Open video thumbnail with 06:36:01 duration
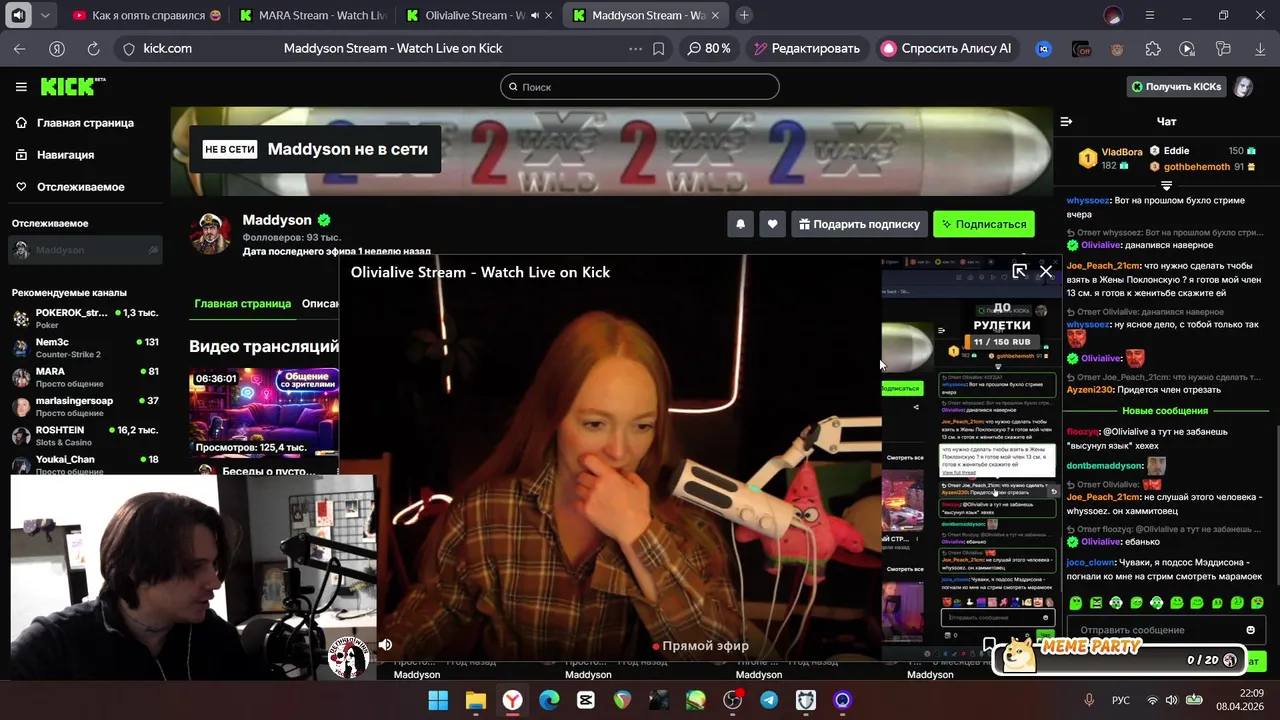Viewport: 1280px width, 720px height. coord(264,412)
